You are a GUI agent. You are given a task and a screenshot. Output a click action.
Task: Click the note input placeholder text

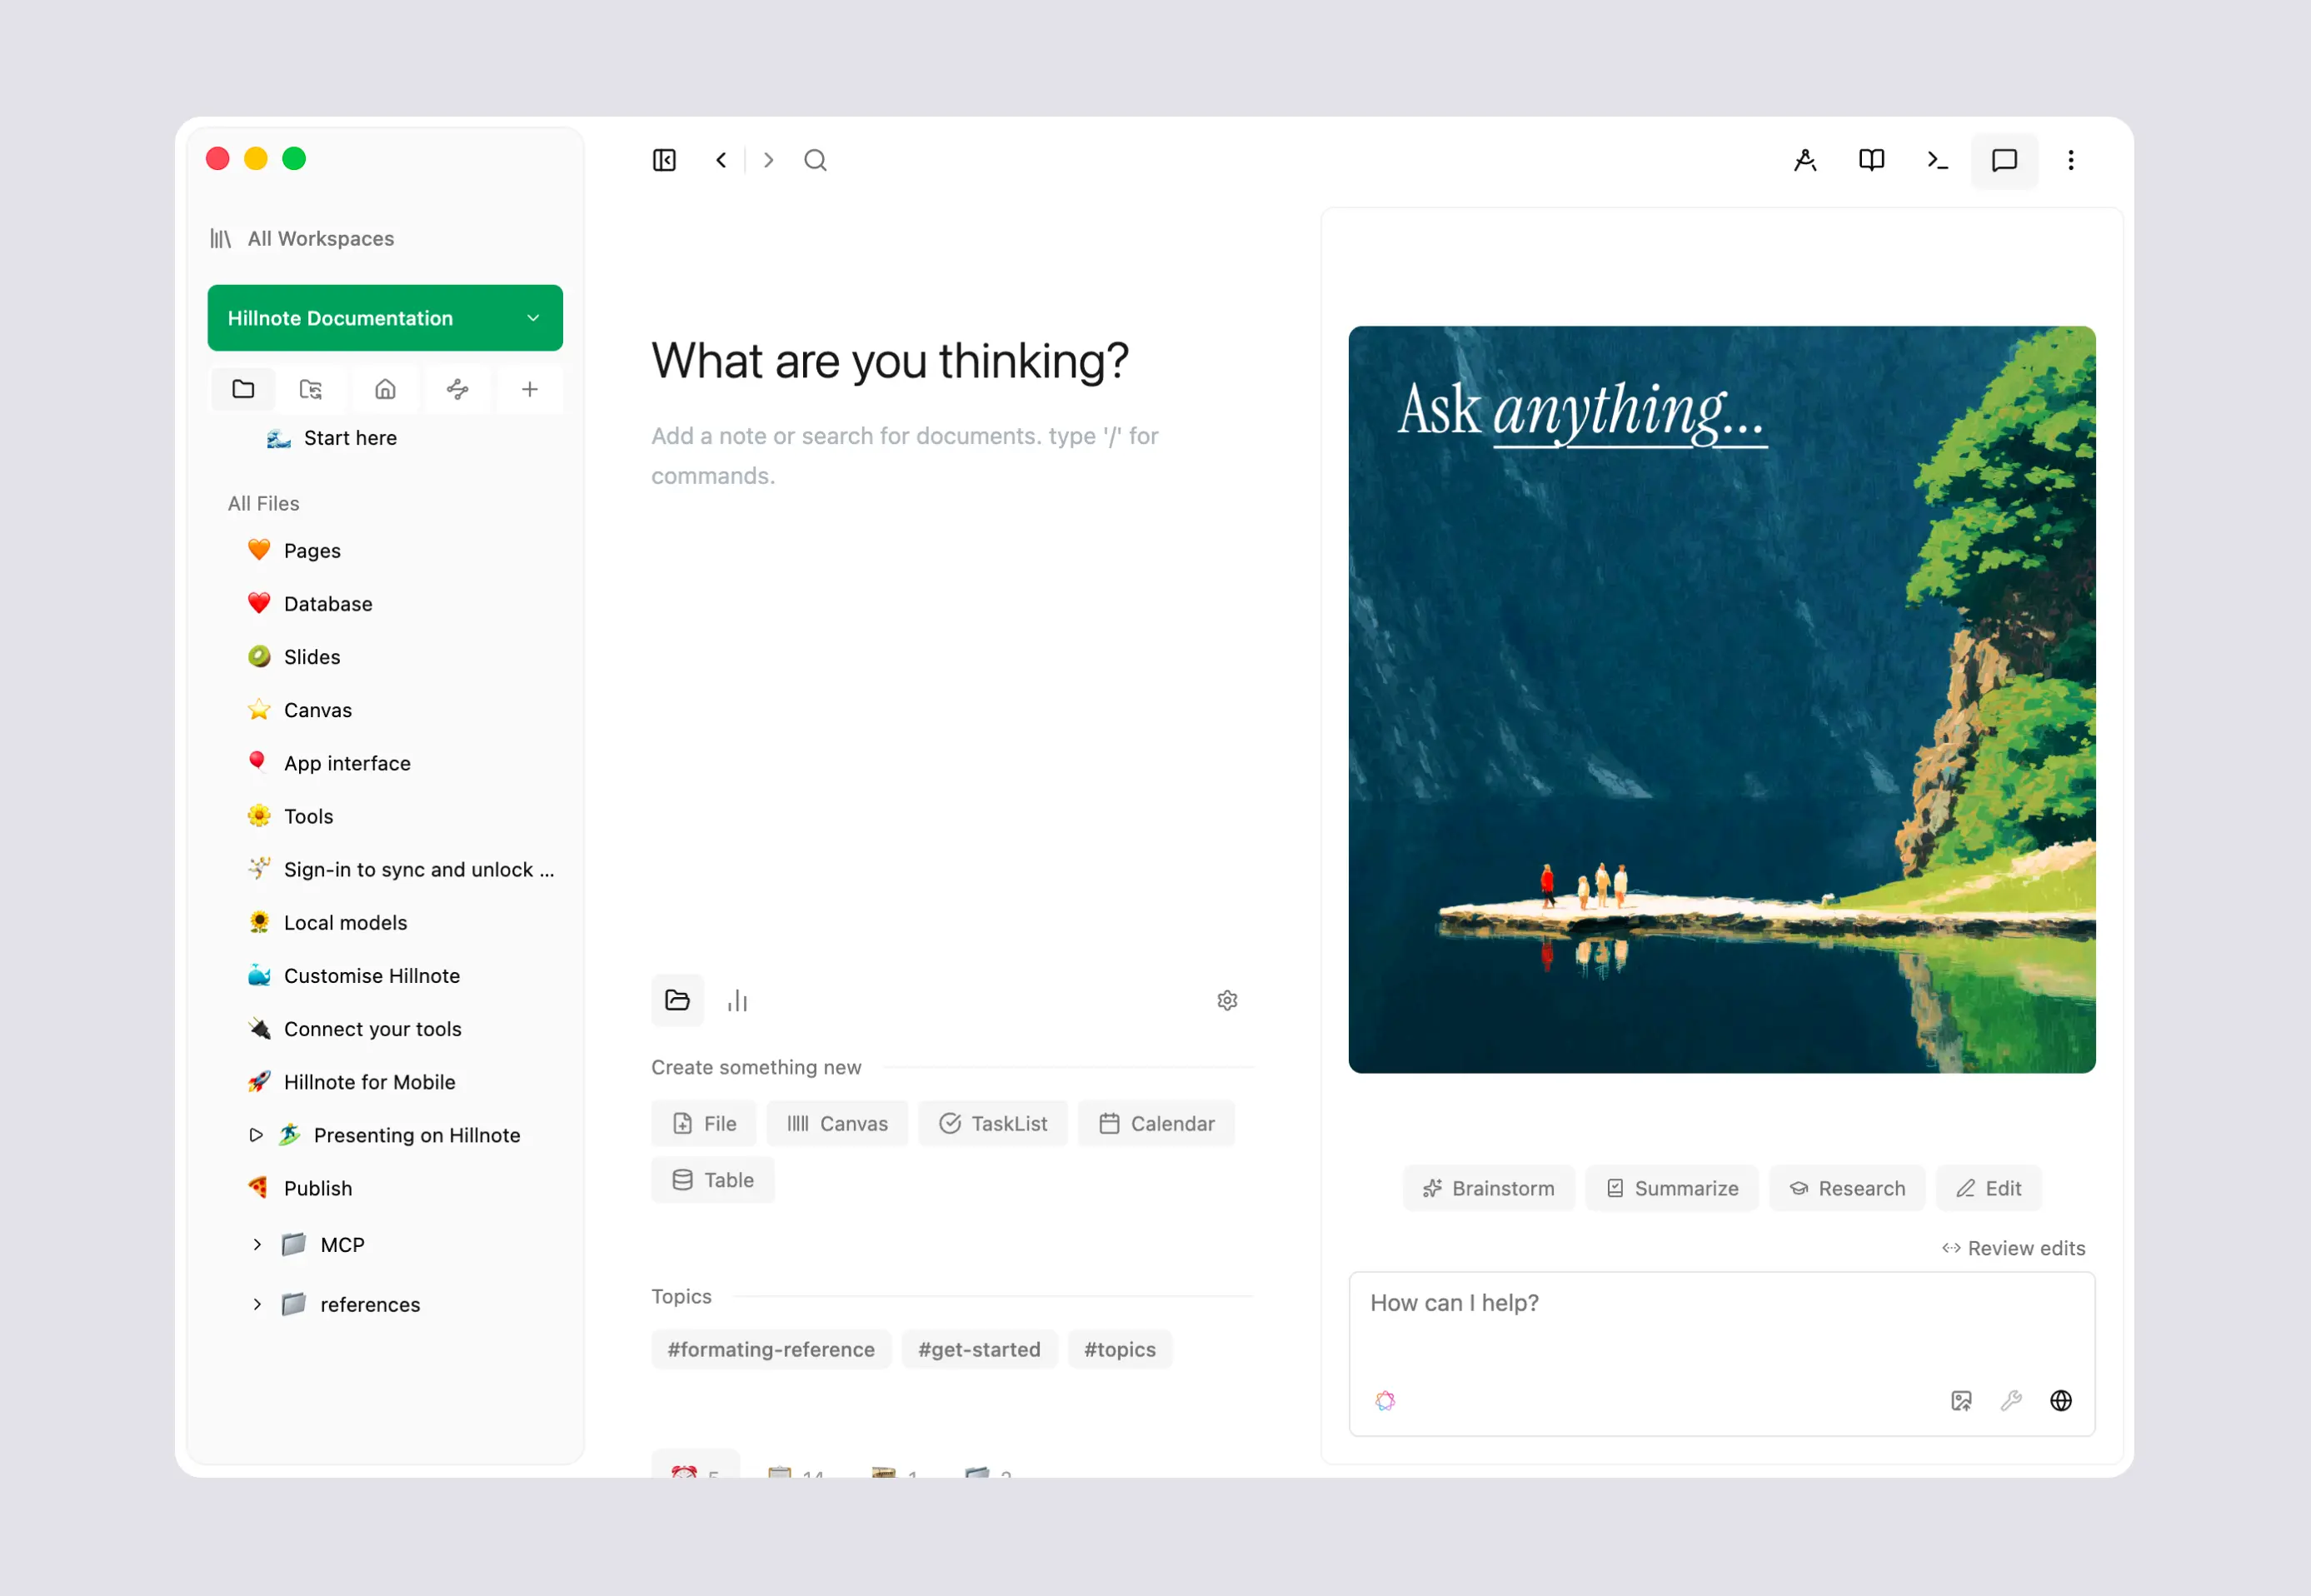coord(904,456)
